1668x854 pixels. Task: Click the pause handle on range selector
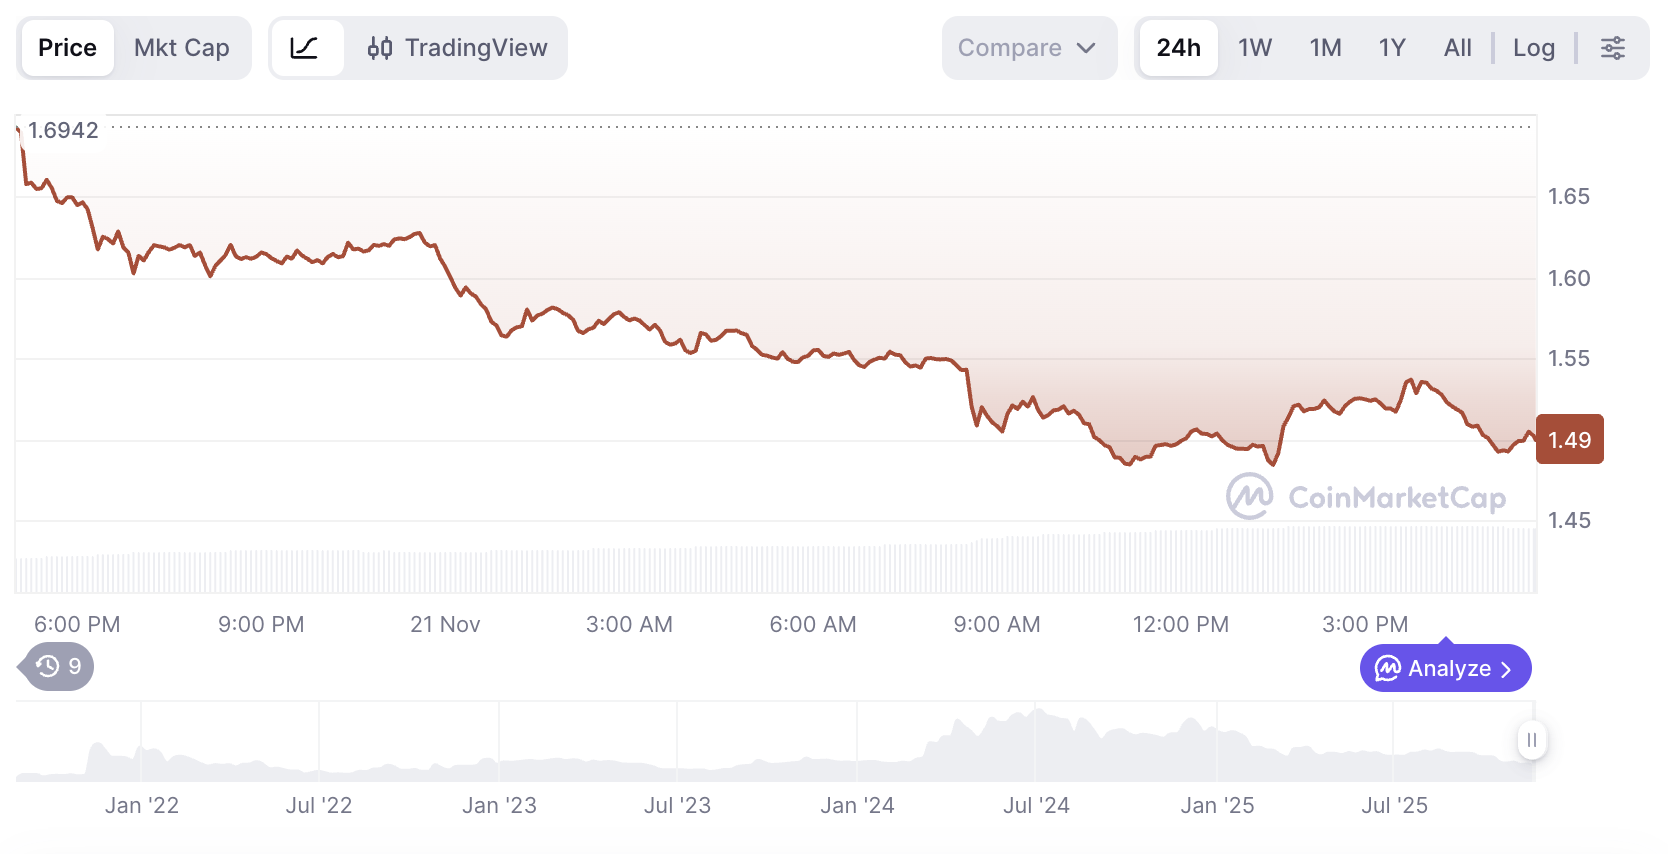point(1531,741)
